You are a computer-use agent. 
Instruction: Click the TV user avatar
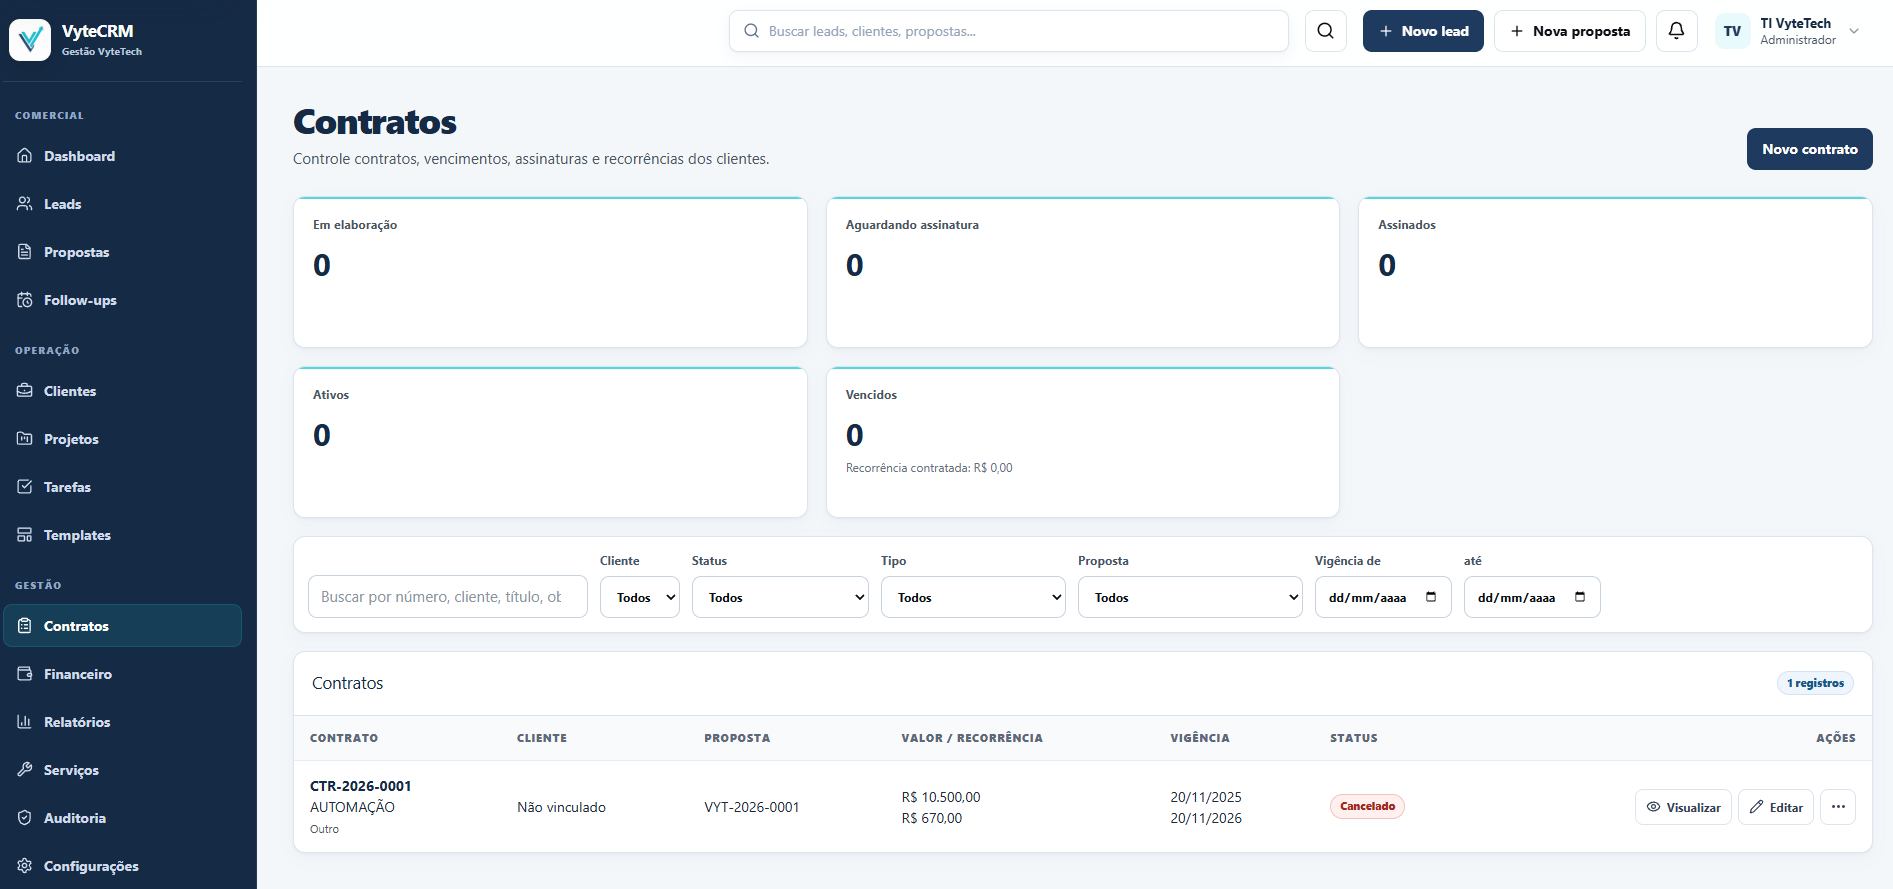(x=1733, y=31)
